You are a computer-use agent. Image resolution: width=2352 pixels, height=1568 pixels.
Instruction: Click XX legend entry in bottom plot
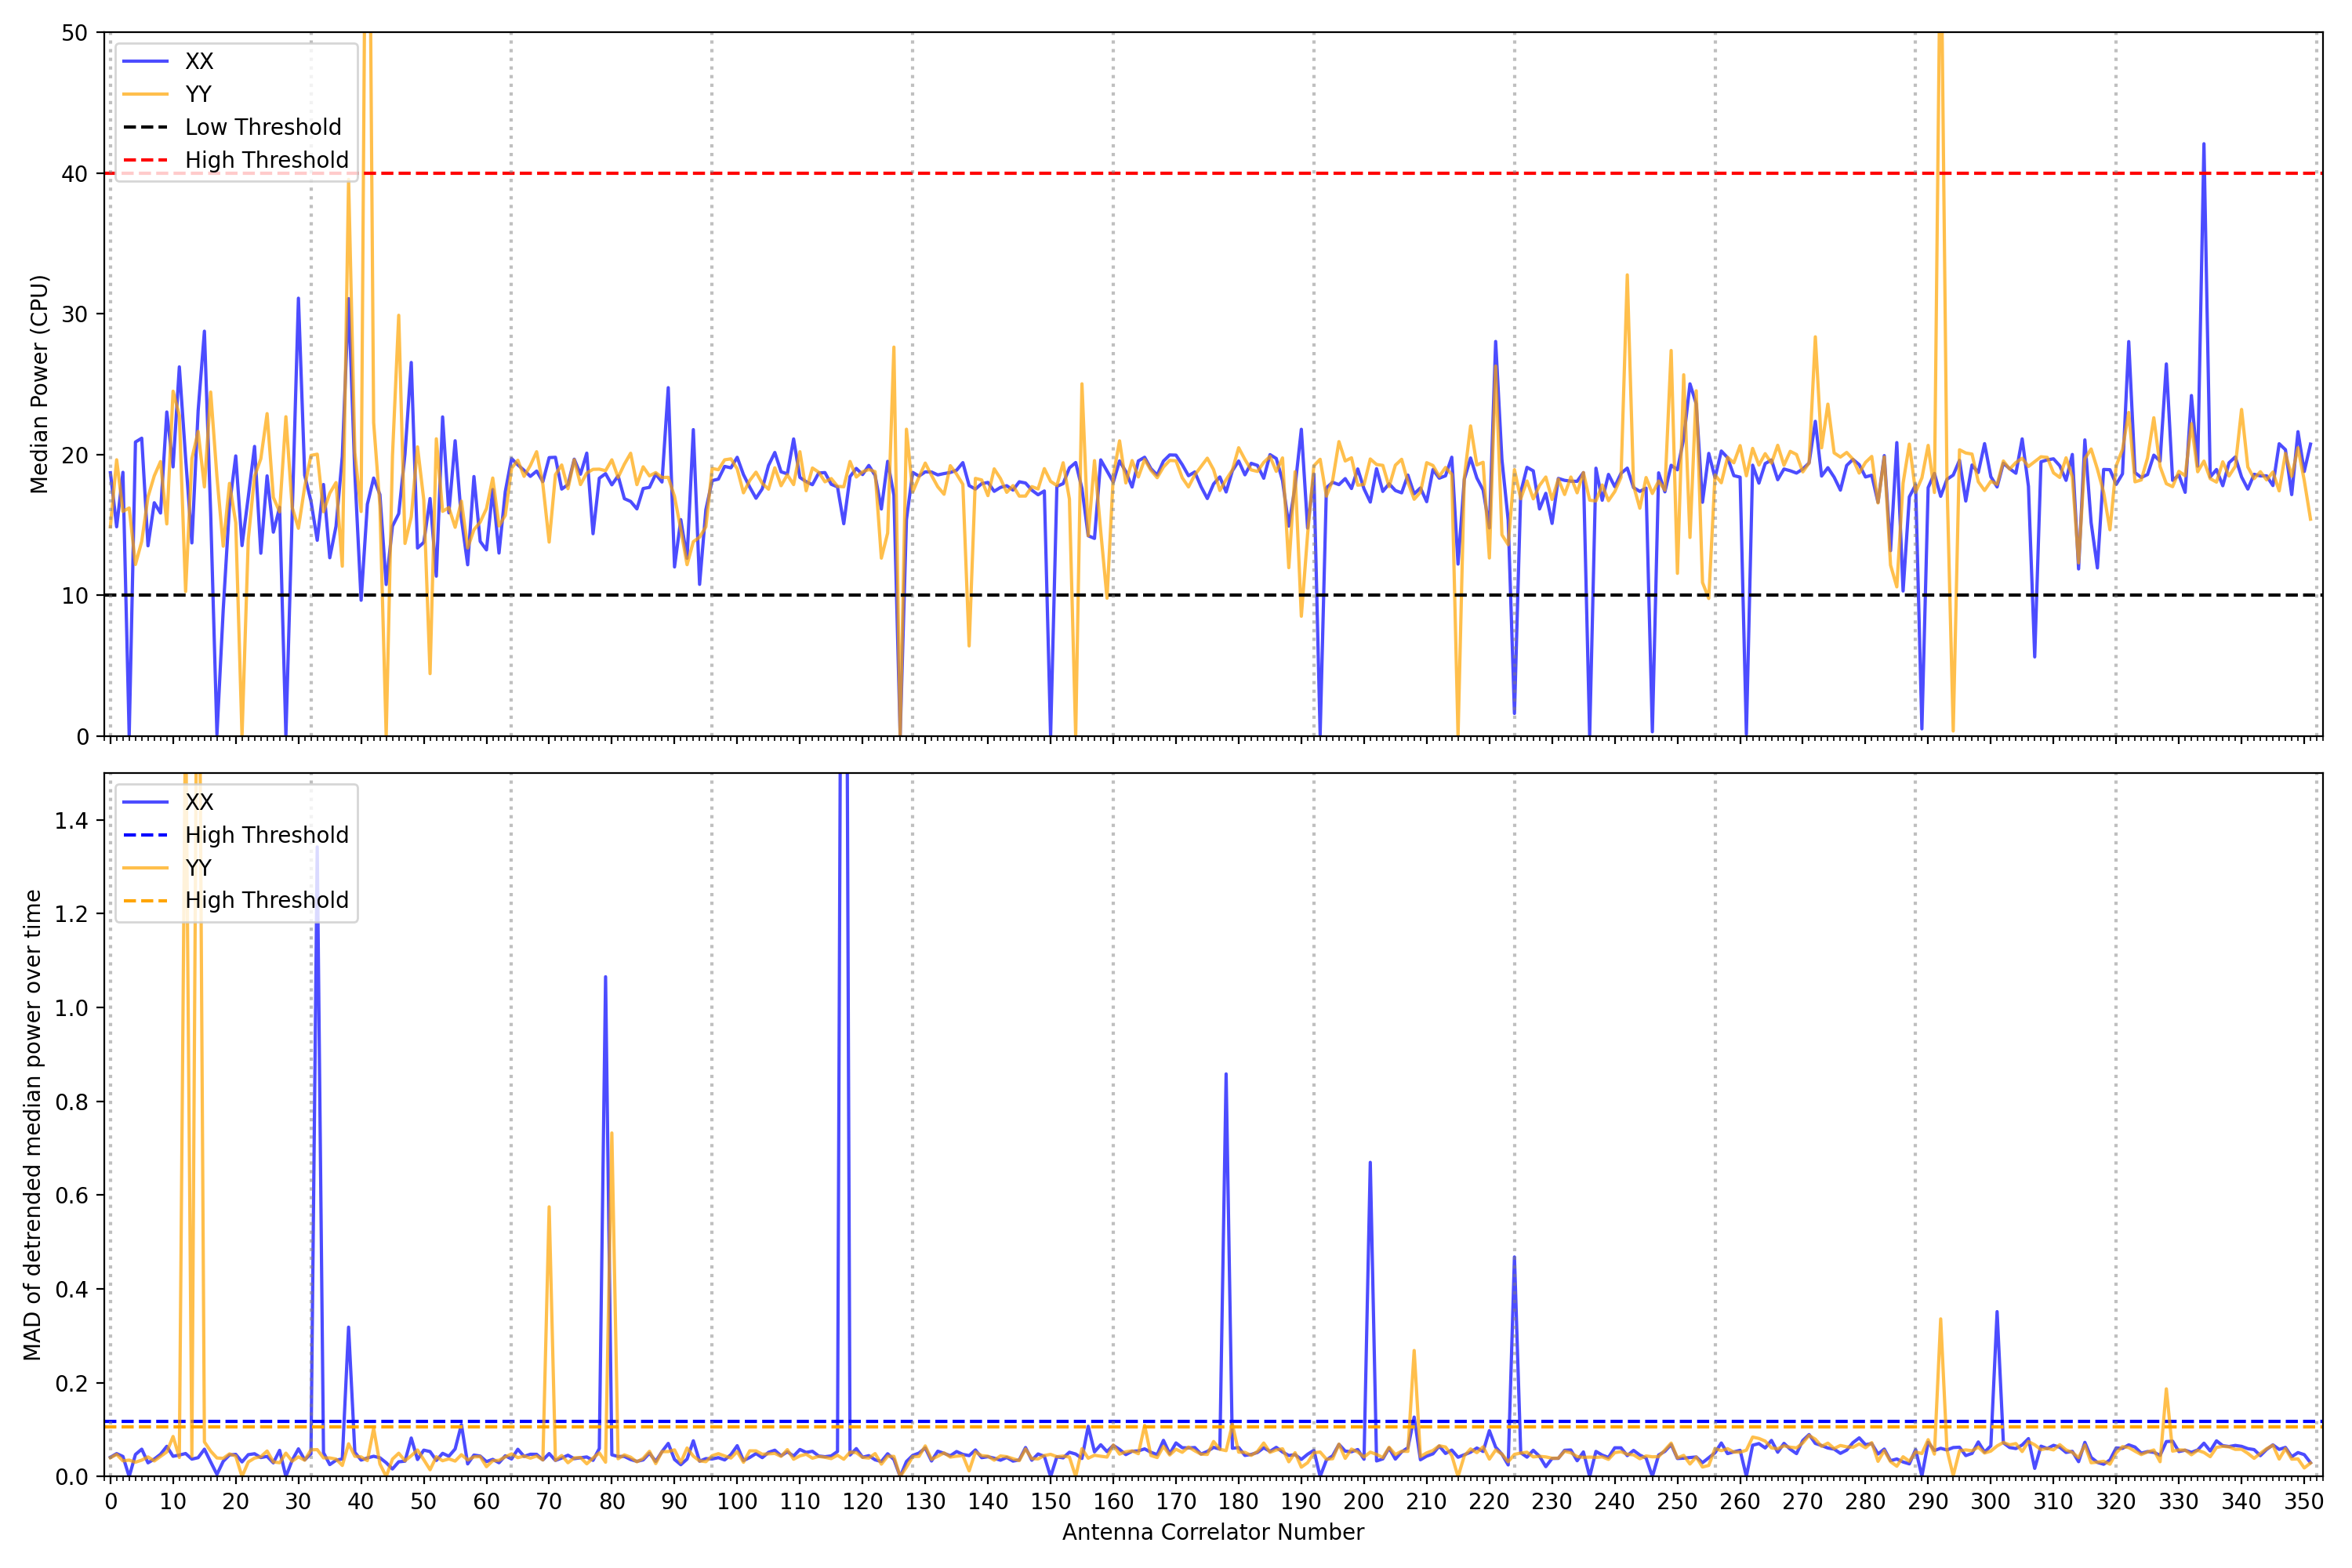(x=199, y=802)
